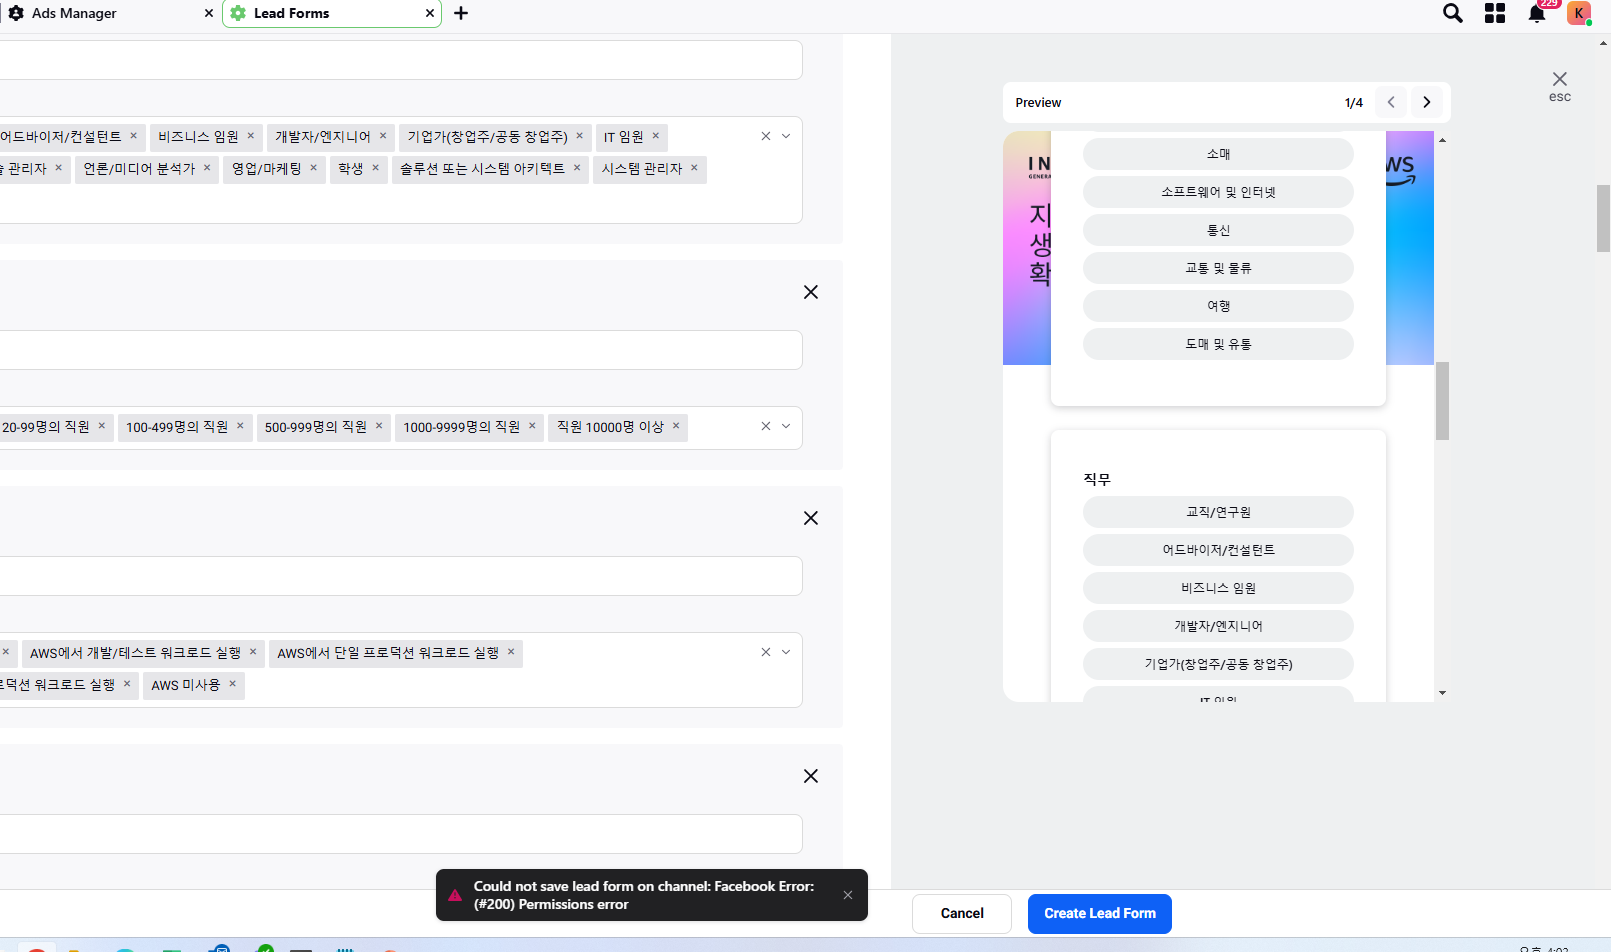Clear all job role tags
The height and width of the screenshot is (952, 1611).
766,136
